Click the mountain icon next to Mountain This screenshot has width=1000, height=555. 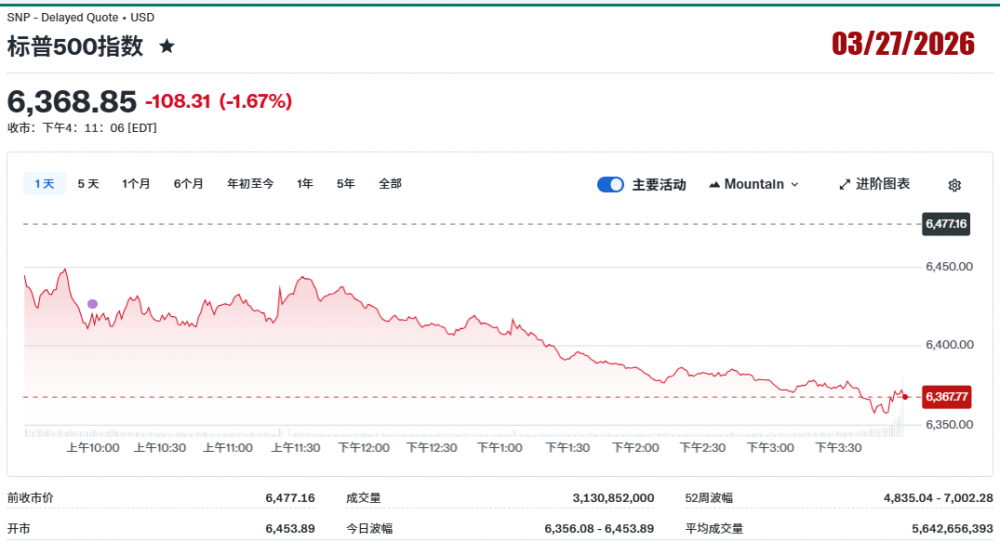coord(715,185)
